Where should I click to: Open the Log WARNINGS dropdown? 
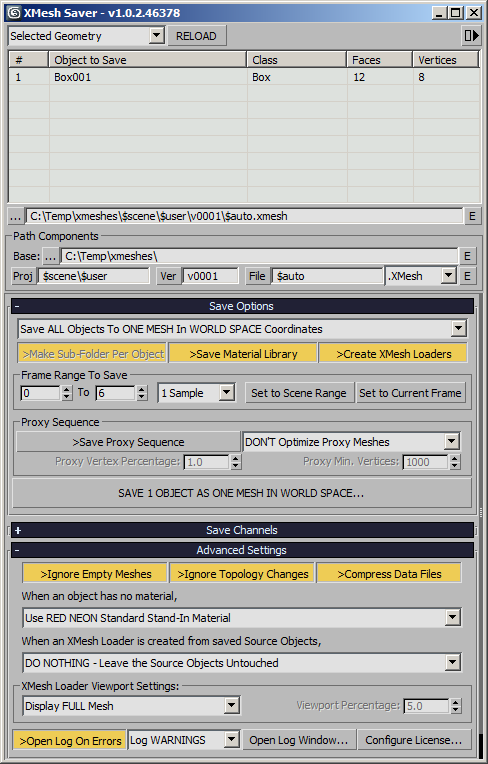tap(184, 740)
